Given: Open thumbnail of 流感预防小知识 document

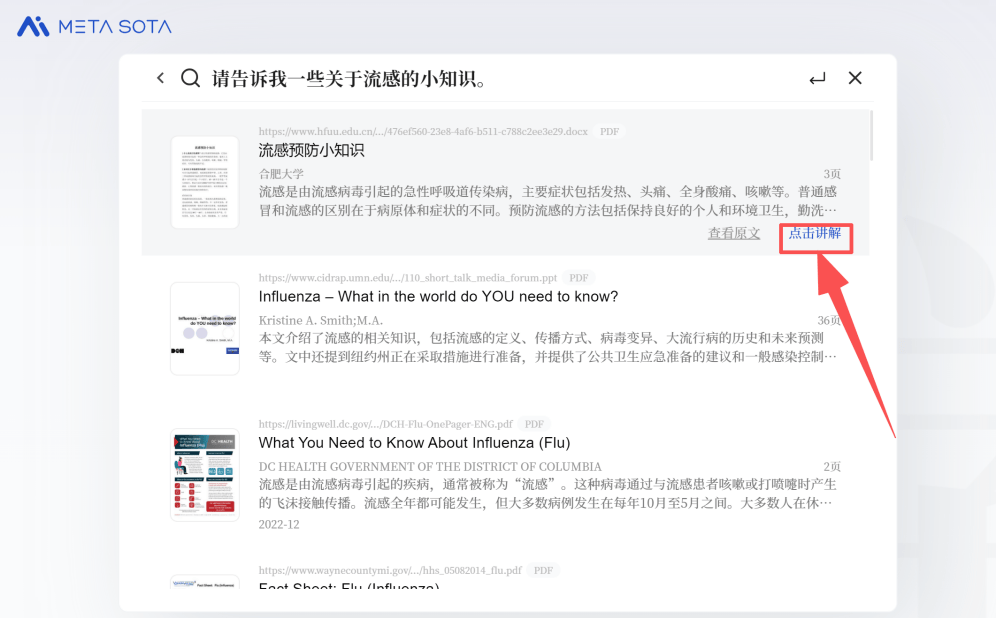Looking at the screenshot, I should coord(205,182).
